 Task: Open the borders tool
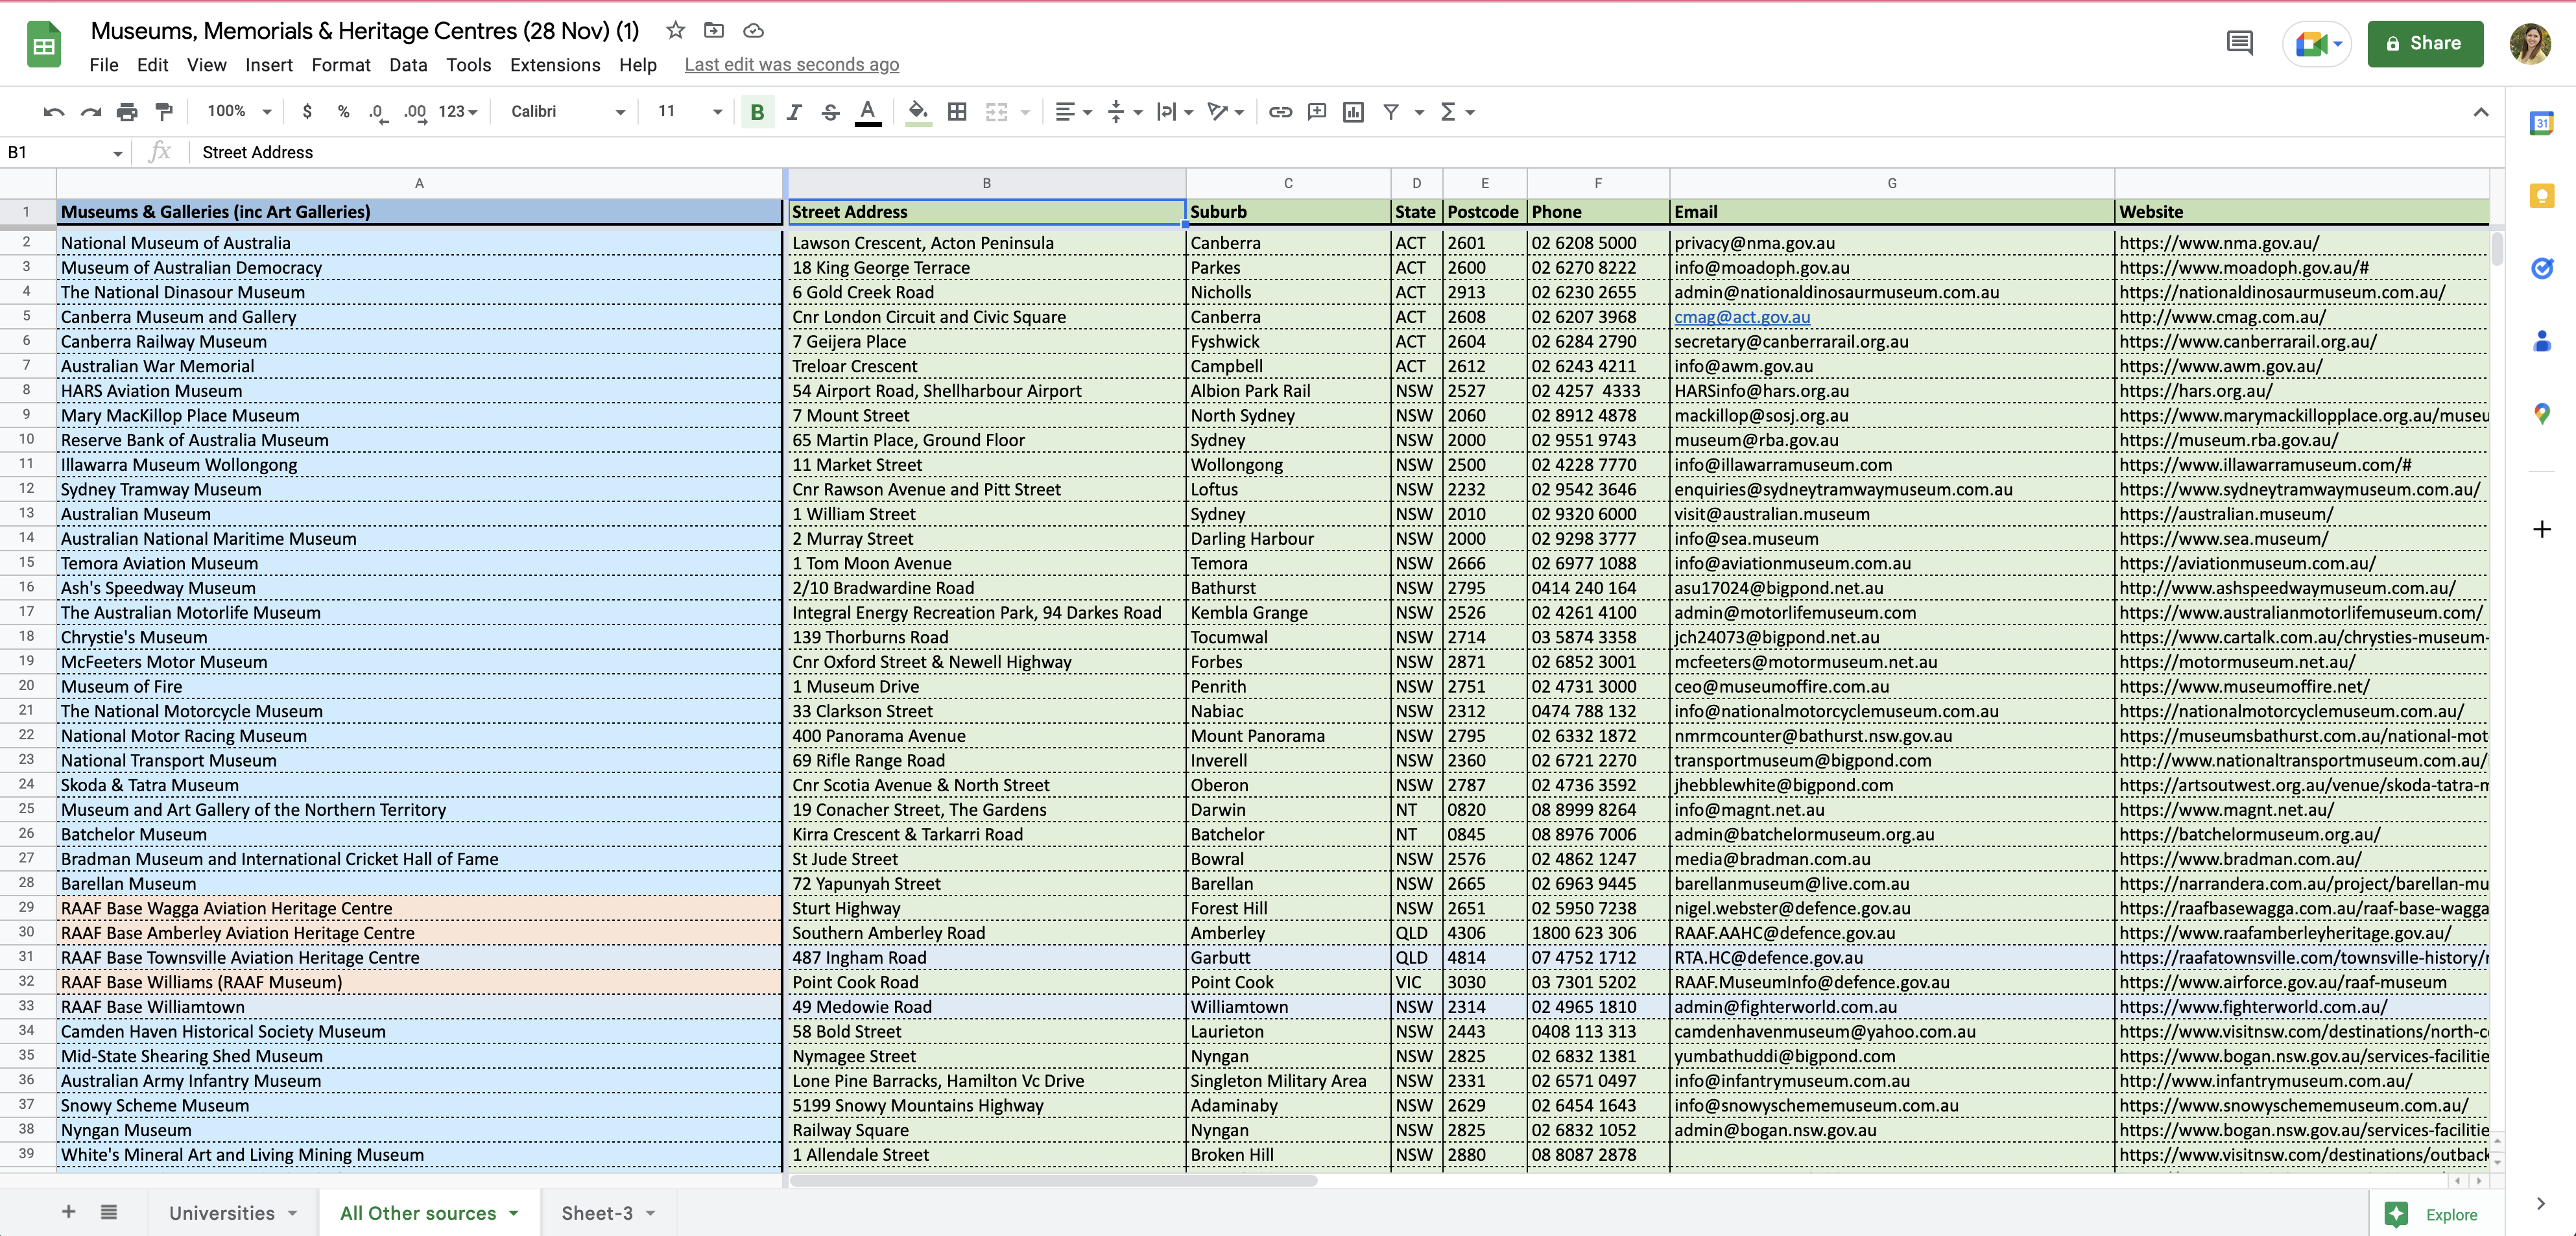957,112
